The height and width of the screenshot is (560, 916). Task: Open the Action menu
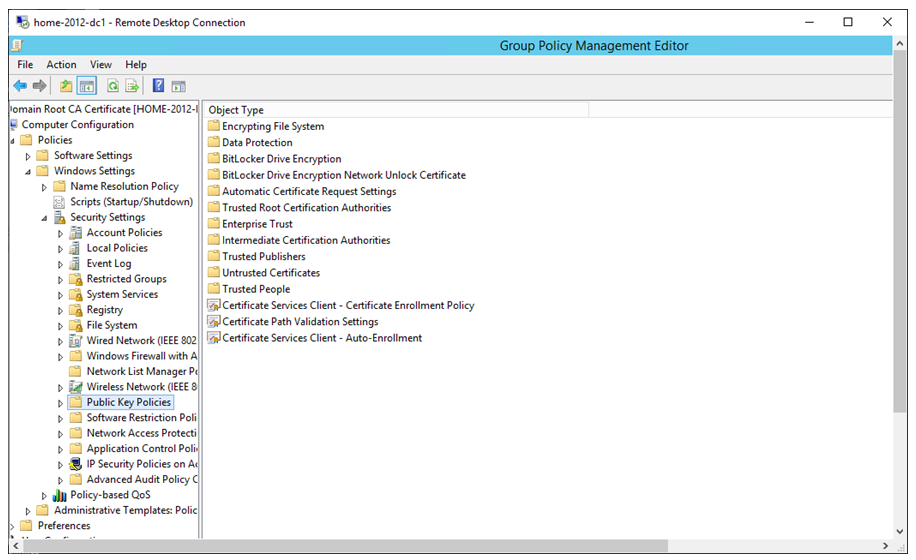[x=61, y=64]
